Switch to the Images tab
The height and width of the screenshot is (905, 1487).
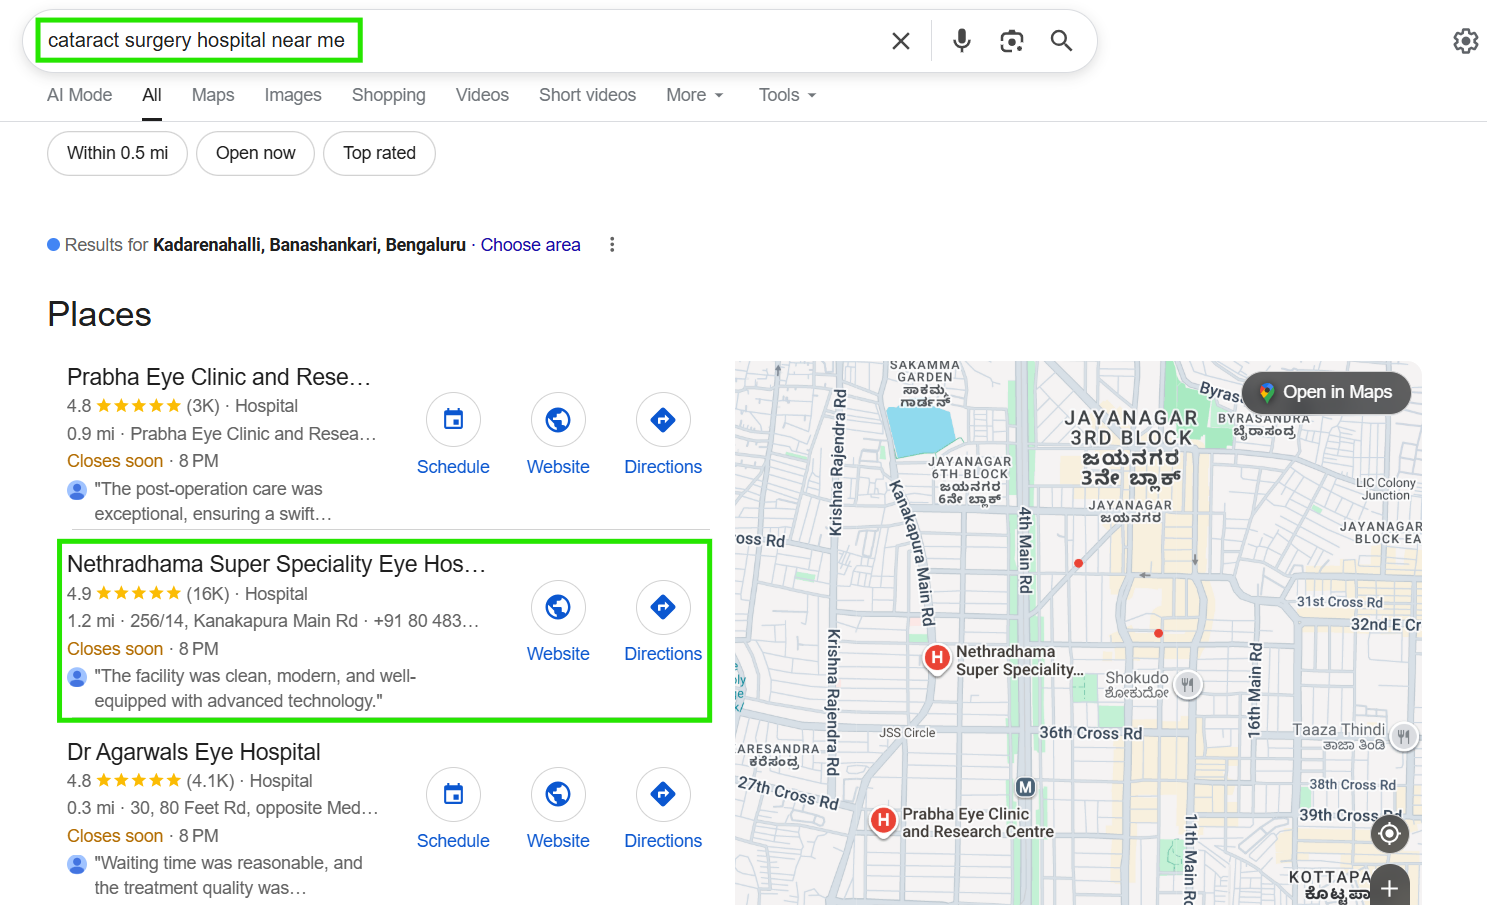[292, 95]
